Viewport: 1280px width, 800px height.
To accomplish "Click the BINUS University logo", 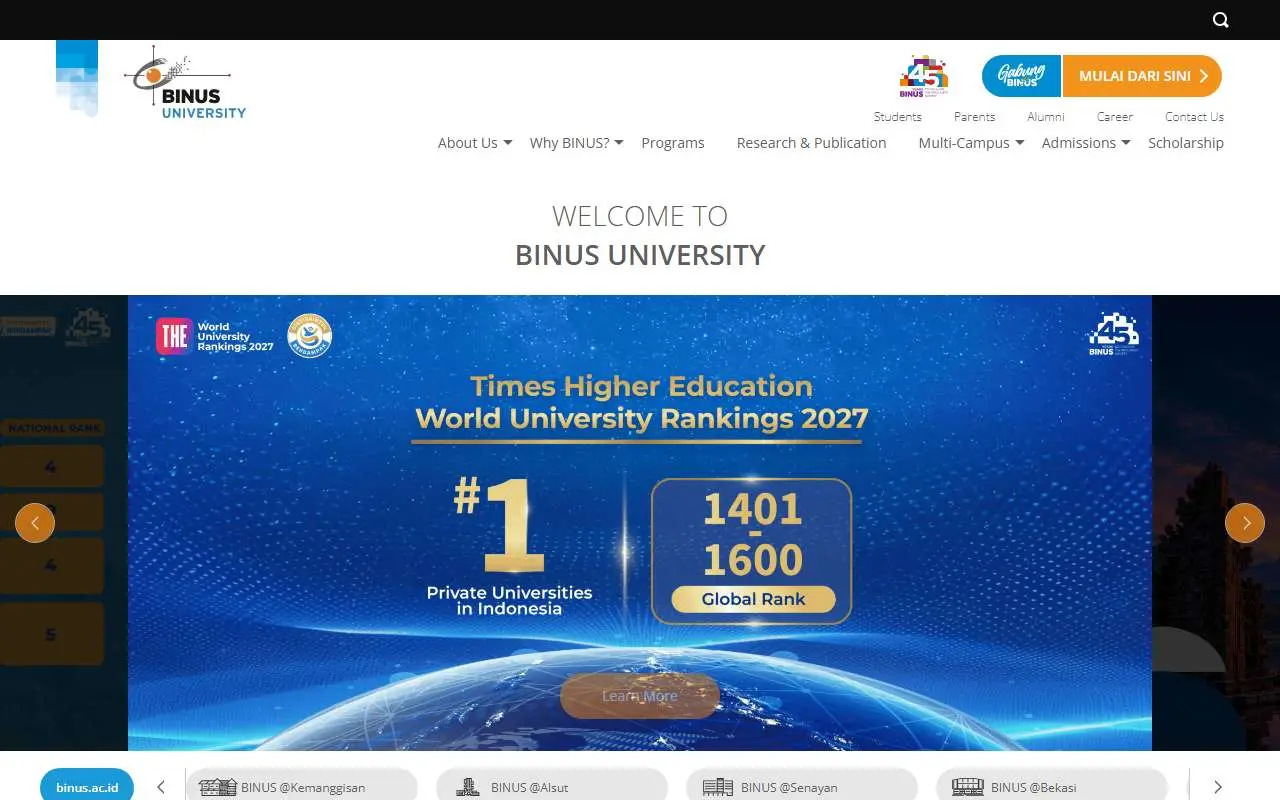I will pyautogui.click(x=185, y=83).
